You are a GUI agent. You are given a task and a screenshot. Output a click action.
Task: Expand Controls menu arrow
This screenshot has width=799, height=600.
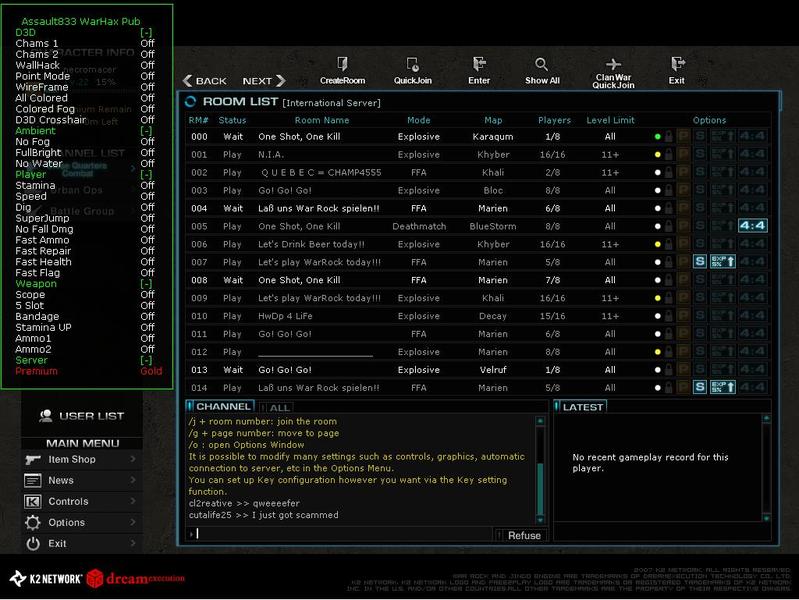[x=133, y=501]
